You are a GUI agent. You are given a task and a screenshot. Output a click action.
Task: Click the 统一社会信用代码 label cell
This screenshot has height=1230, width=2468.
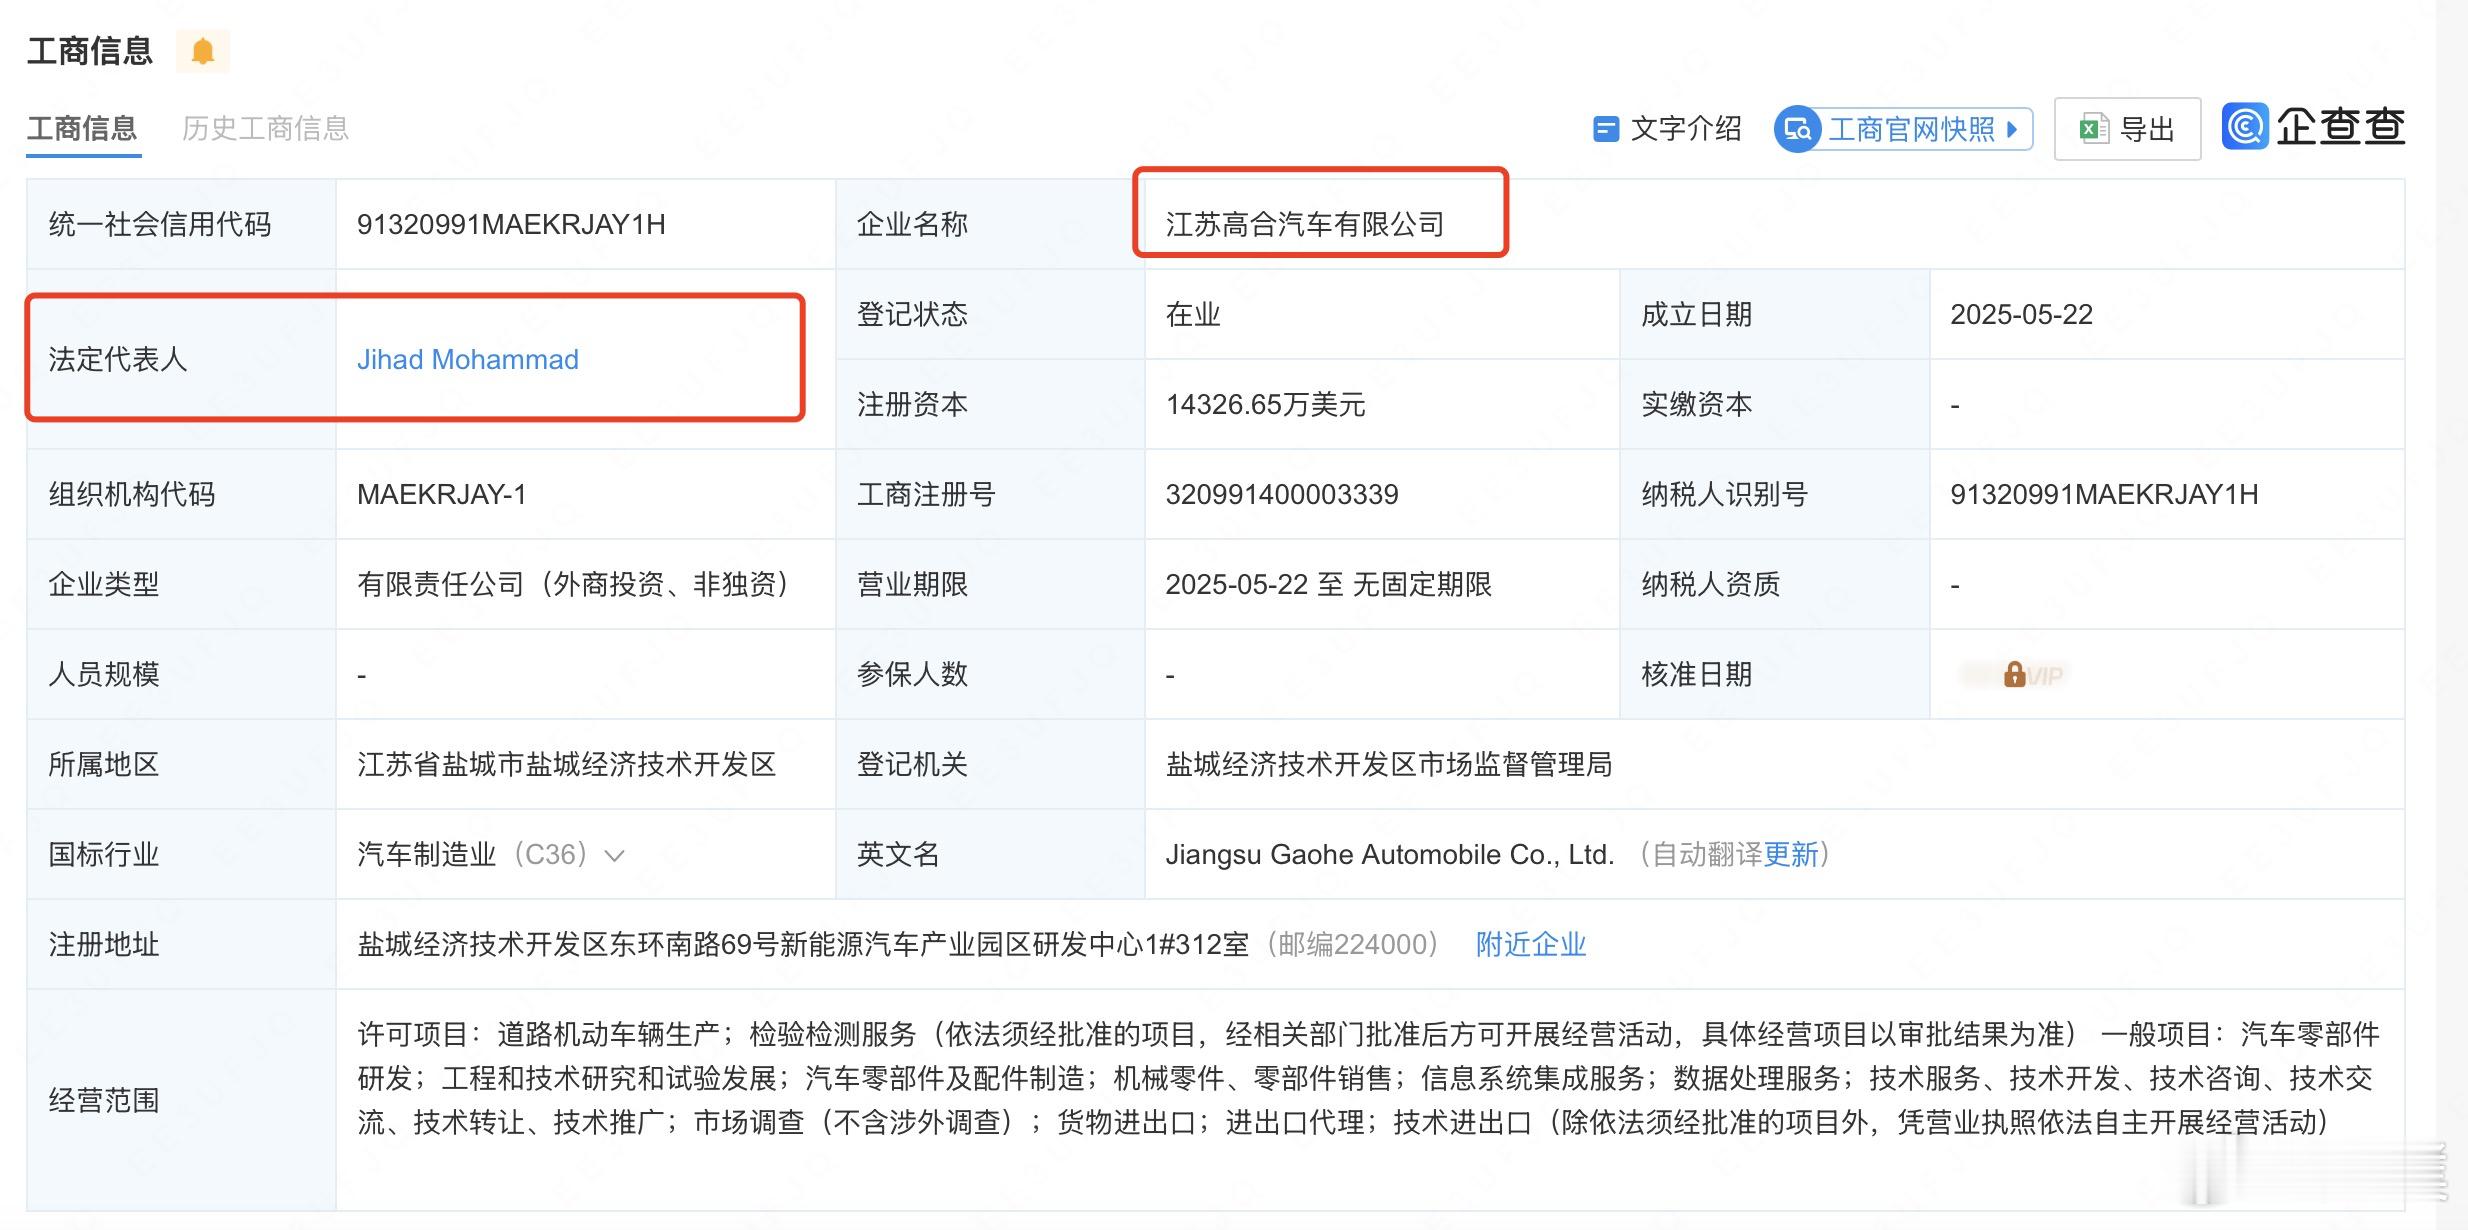(181, 225)
